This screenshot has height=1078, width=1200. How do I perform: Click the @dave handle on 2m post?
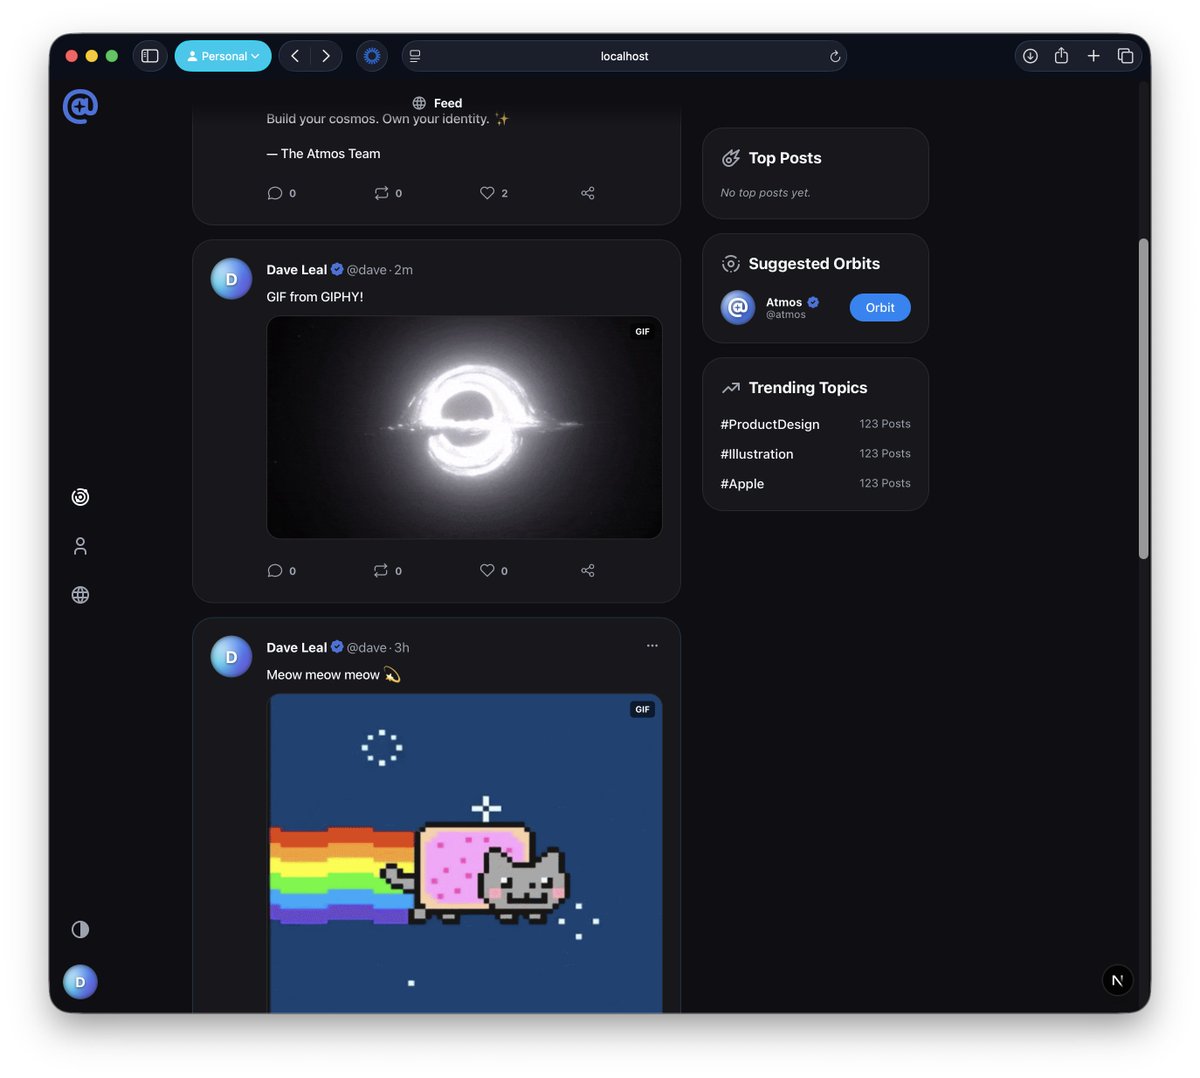click(367, 270)
